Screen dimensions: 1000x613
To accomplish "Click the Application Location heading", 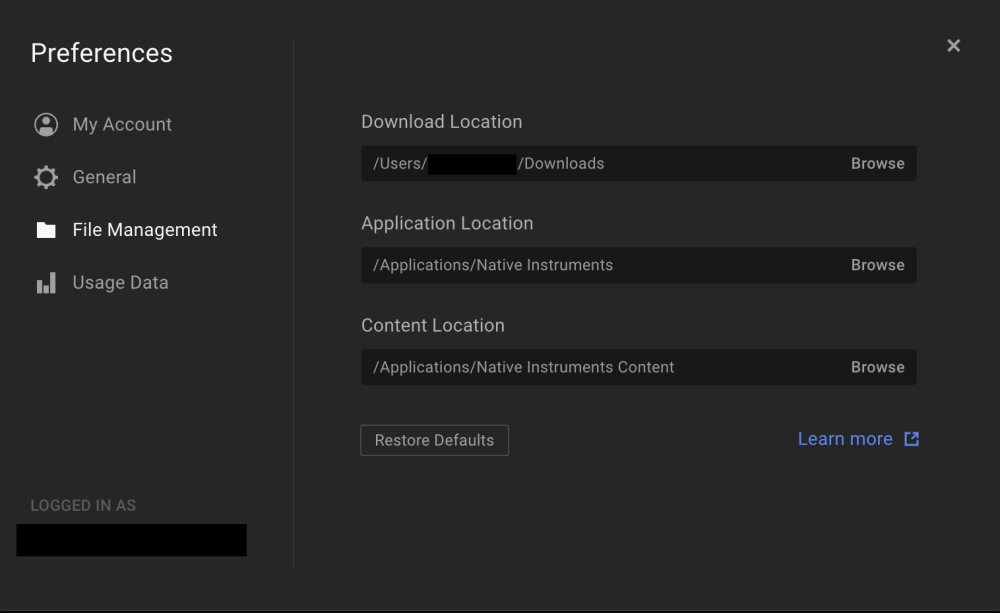I will (x=447, y=223).
